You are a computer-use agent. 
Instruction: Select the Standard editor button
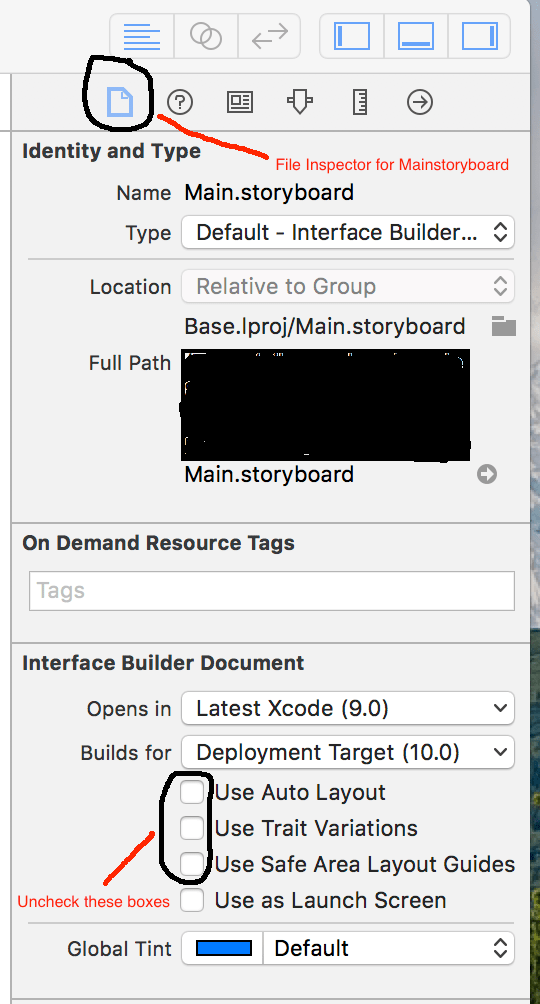coord(142,36)
